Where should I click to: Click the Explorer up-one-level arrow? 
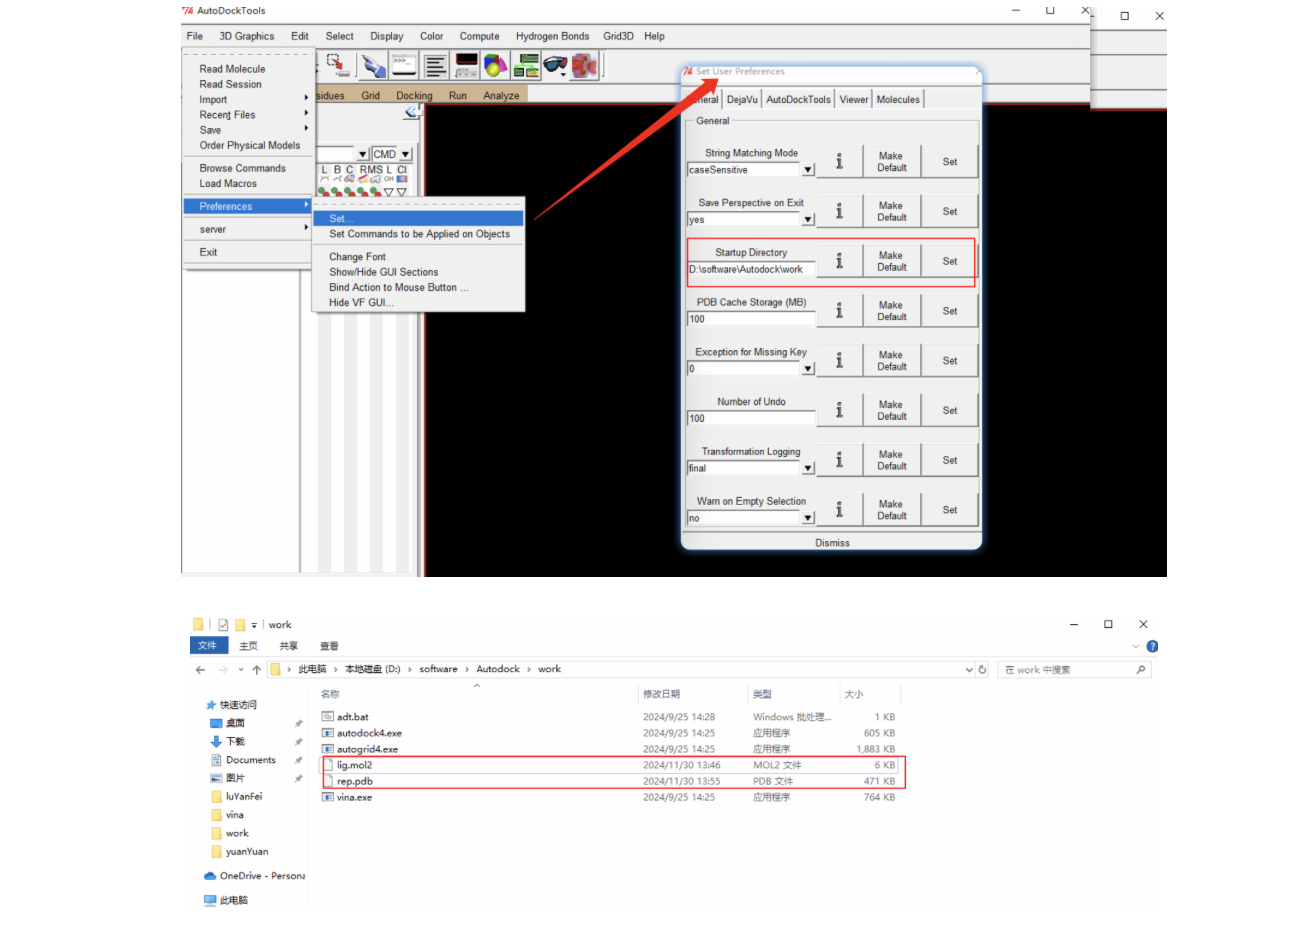point(257,670)
